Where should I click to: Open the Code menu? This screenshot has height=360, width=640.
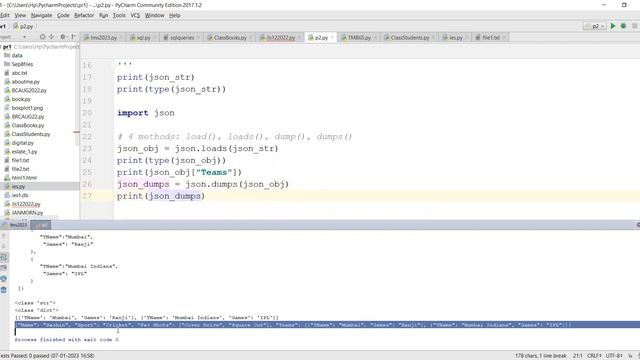63,16
